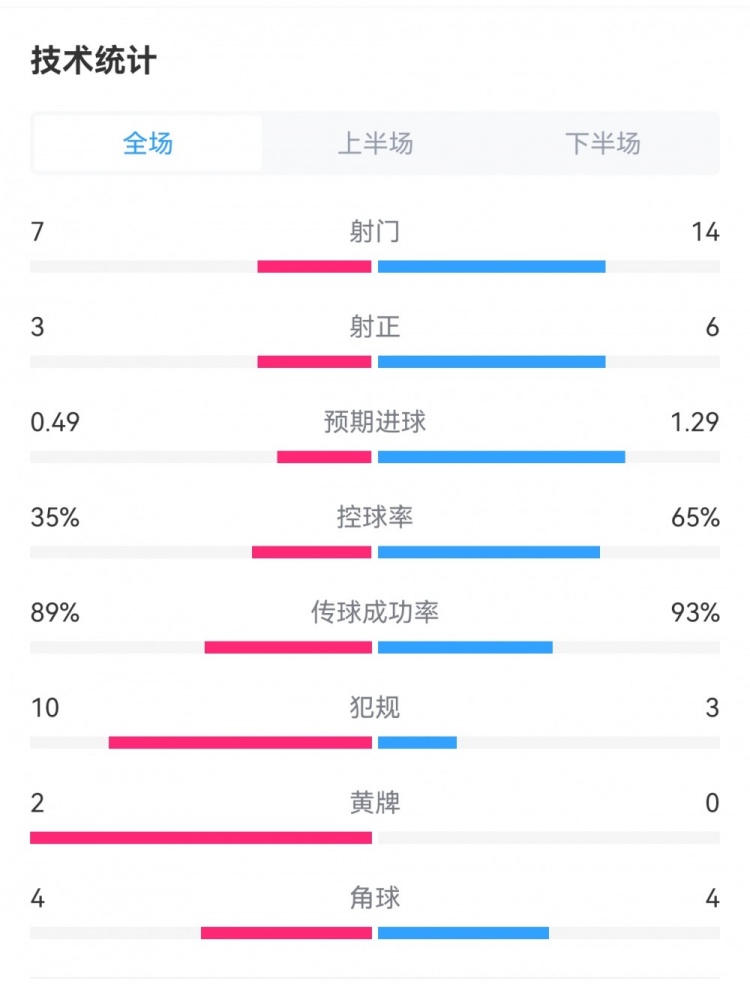The width and height of the screenshot is (750, 984).
Task: Select the 全场 tab
Action: pos(148,143)
